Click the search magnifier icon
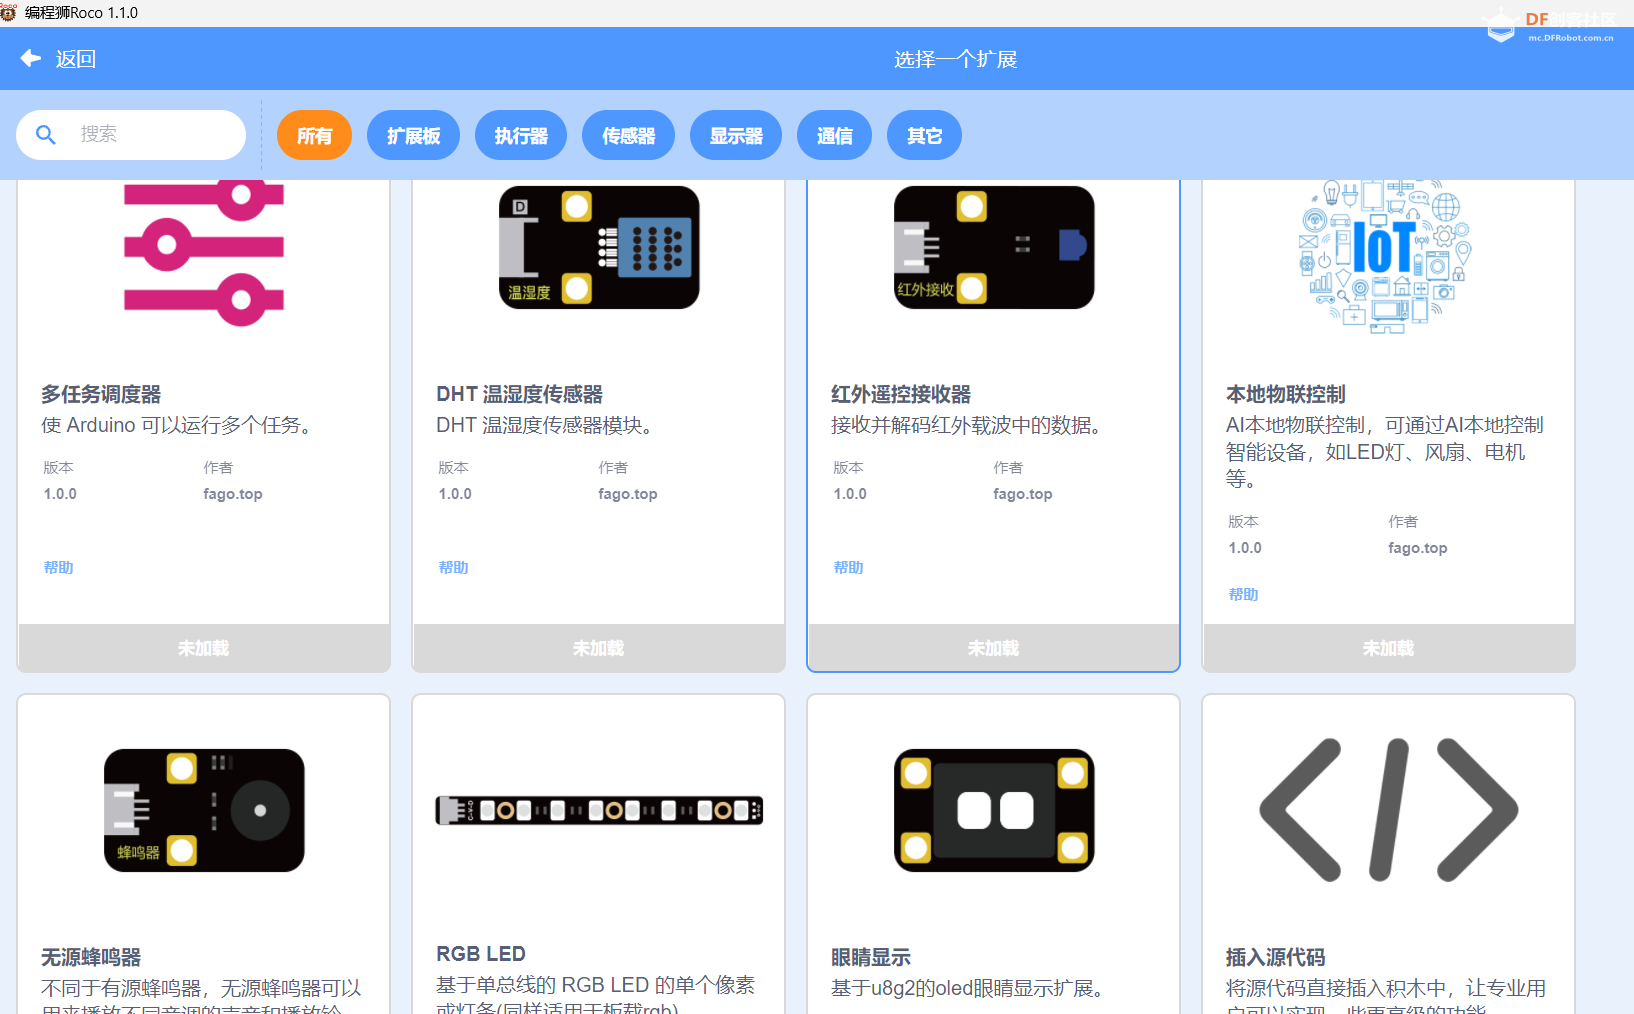 (46, 134)
